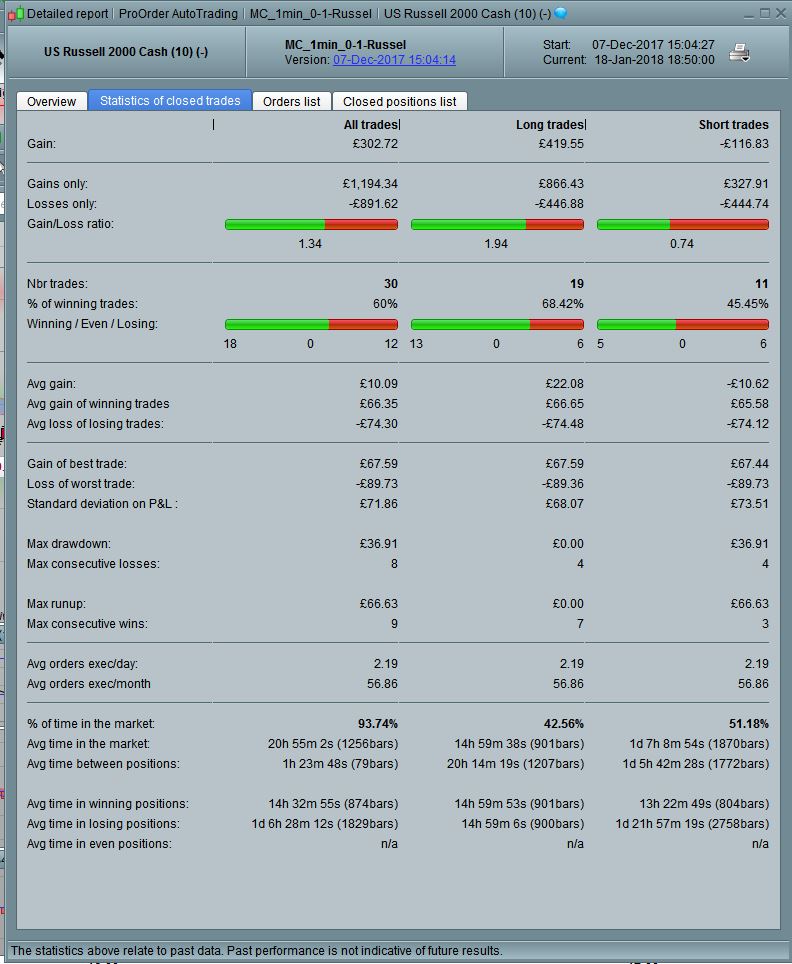Viewport: 792px width, 964px height.
Task: Click the 'Max runup:' label
Action: (56, 604)
